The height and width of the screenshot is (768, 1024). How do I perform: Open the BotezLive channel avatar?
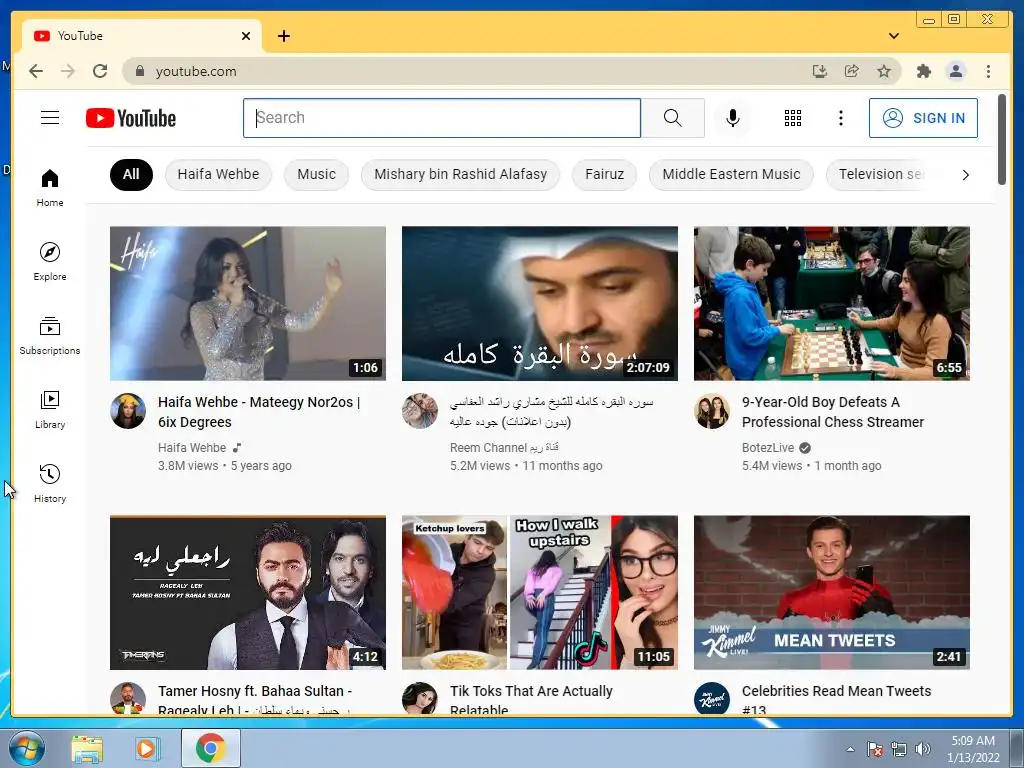(x=712, y=411)
